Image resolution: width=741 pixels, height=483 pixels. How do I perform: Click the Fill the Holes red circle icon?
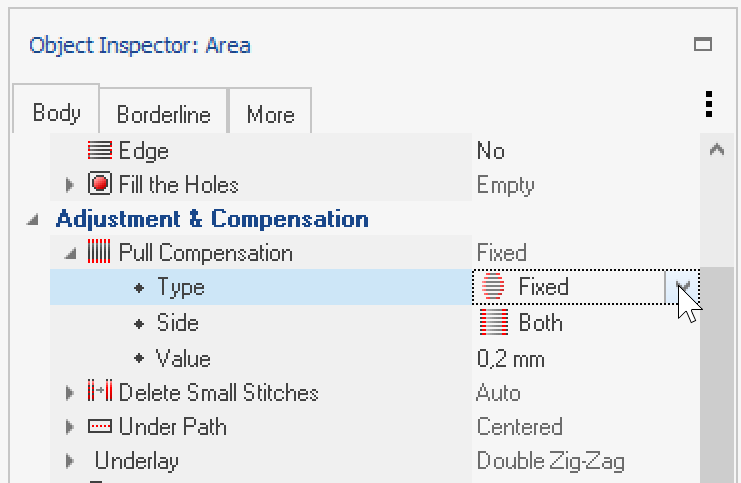100,184
